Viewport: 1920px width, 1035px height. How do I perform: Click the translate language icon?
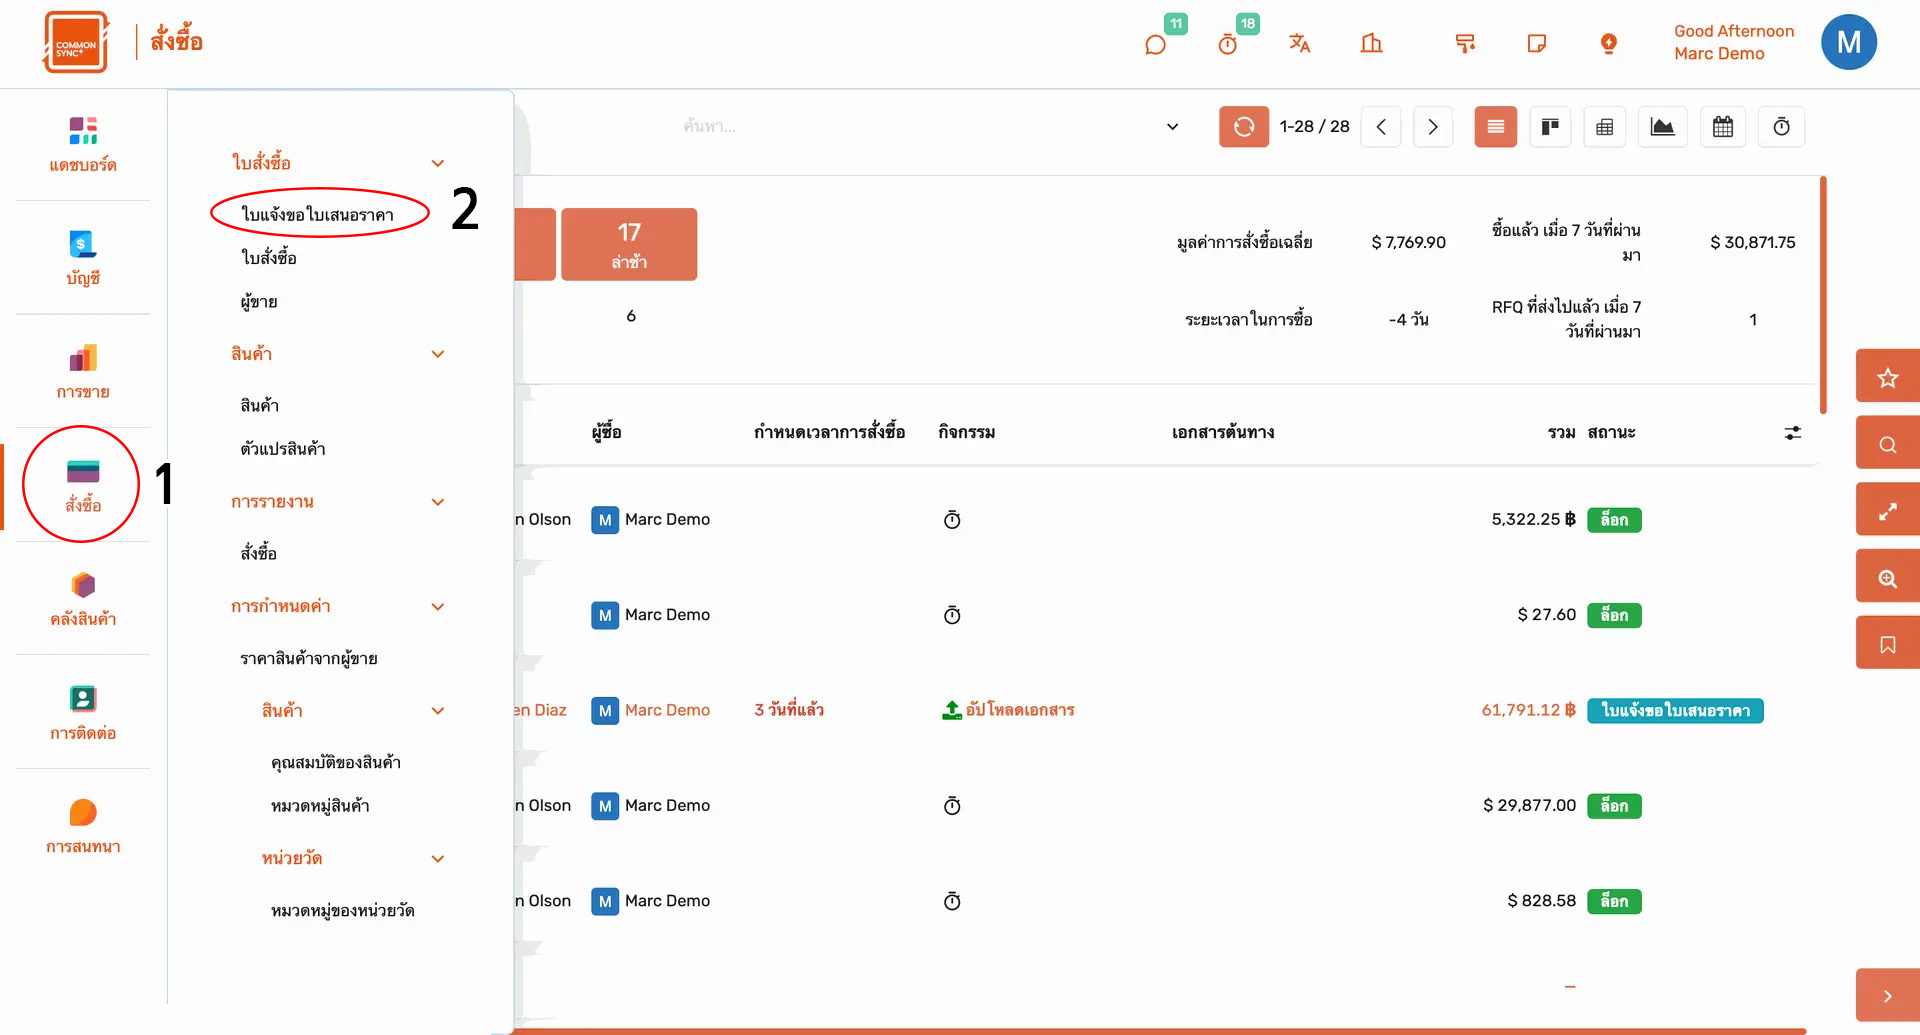1299,43
